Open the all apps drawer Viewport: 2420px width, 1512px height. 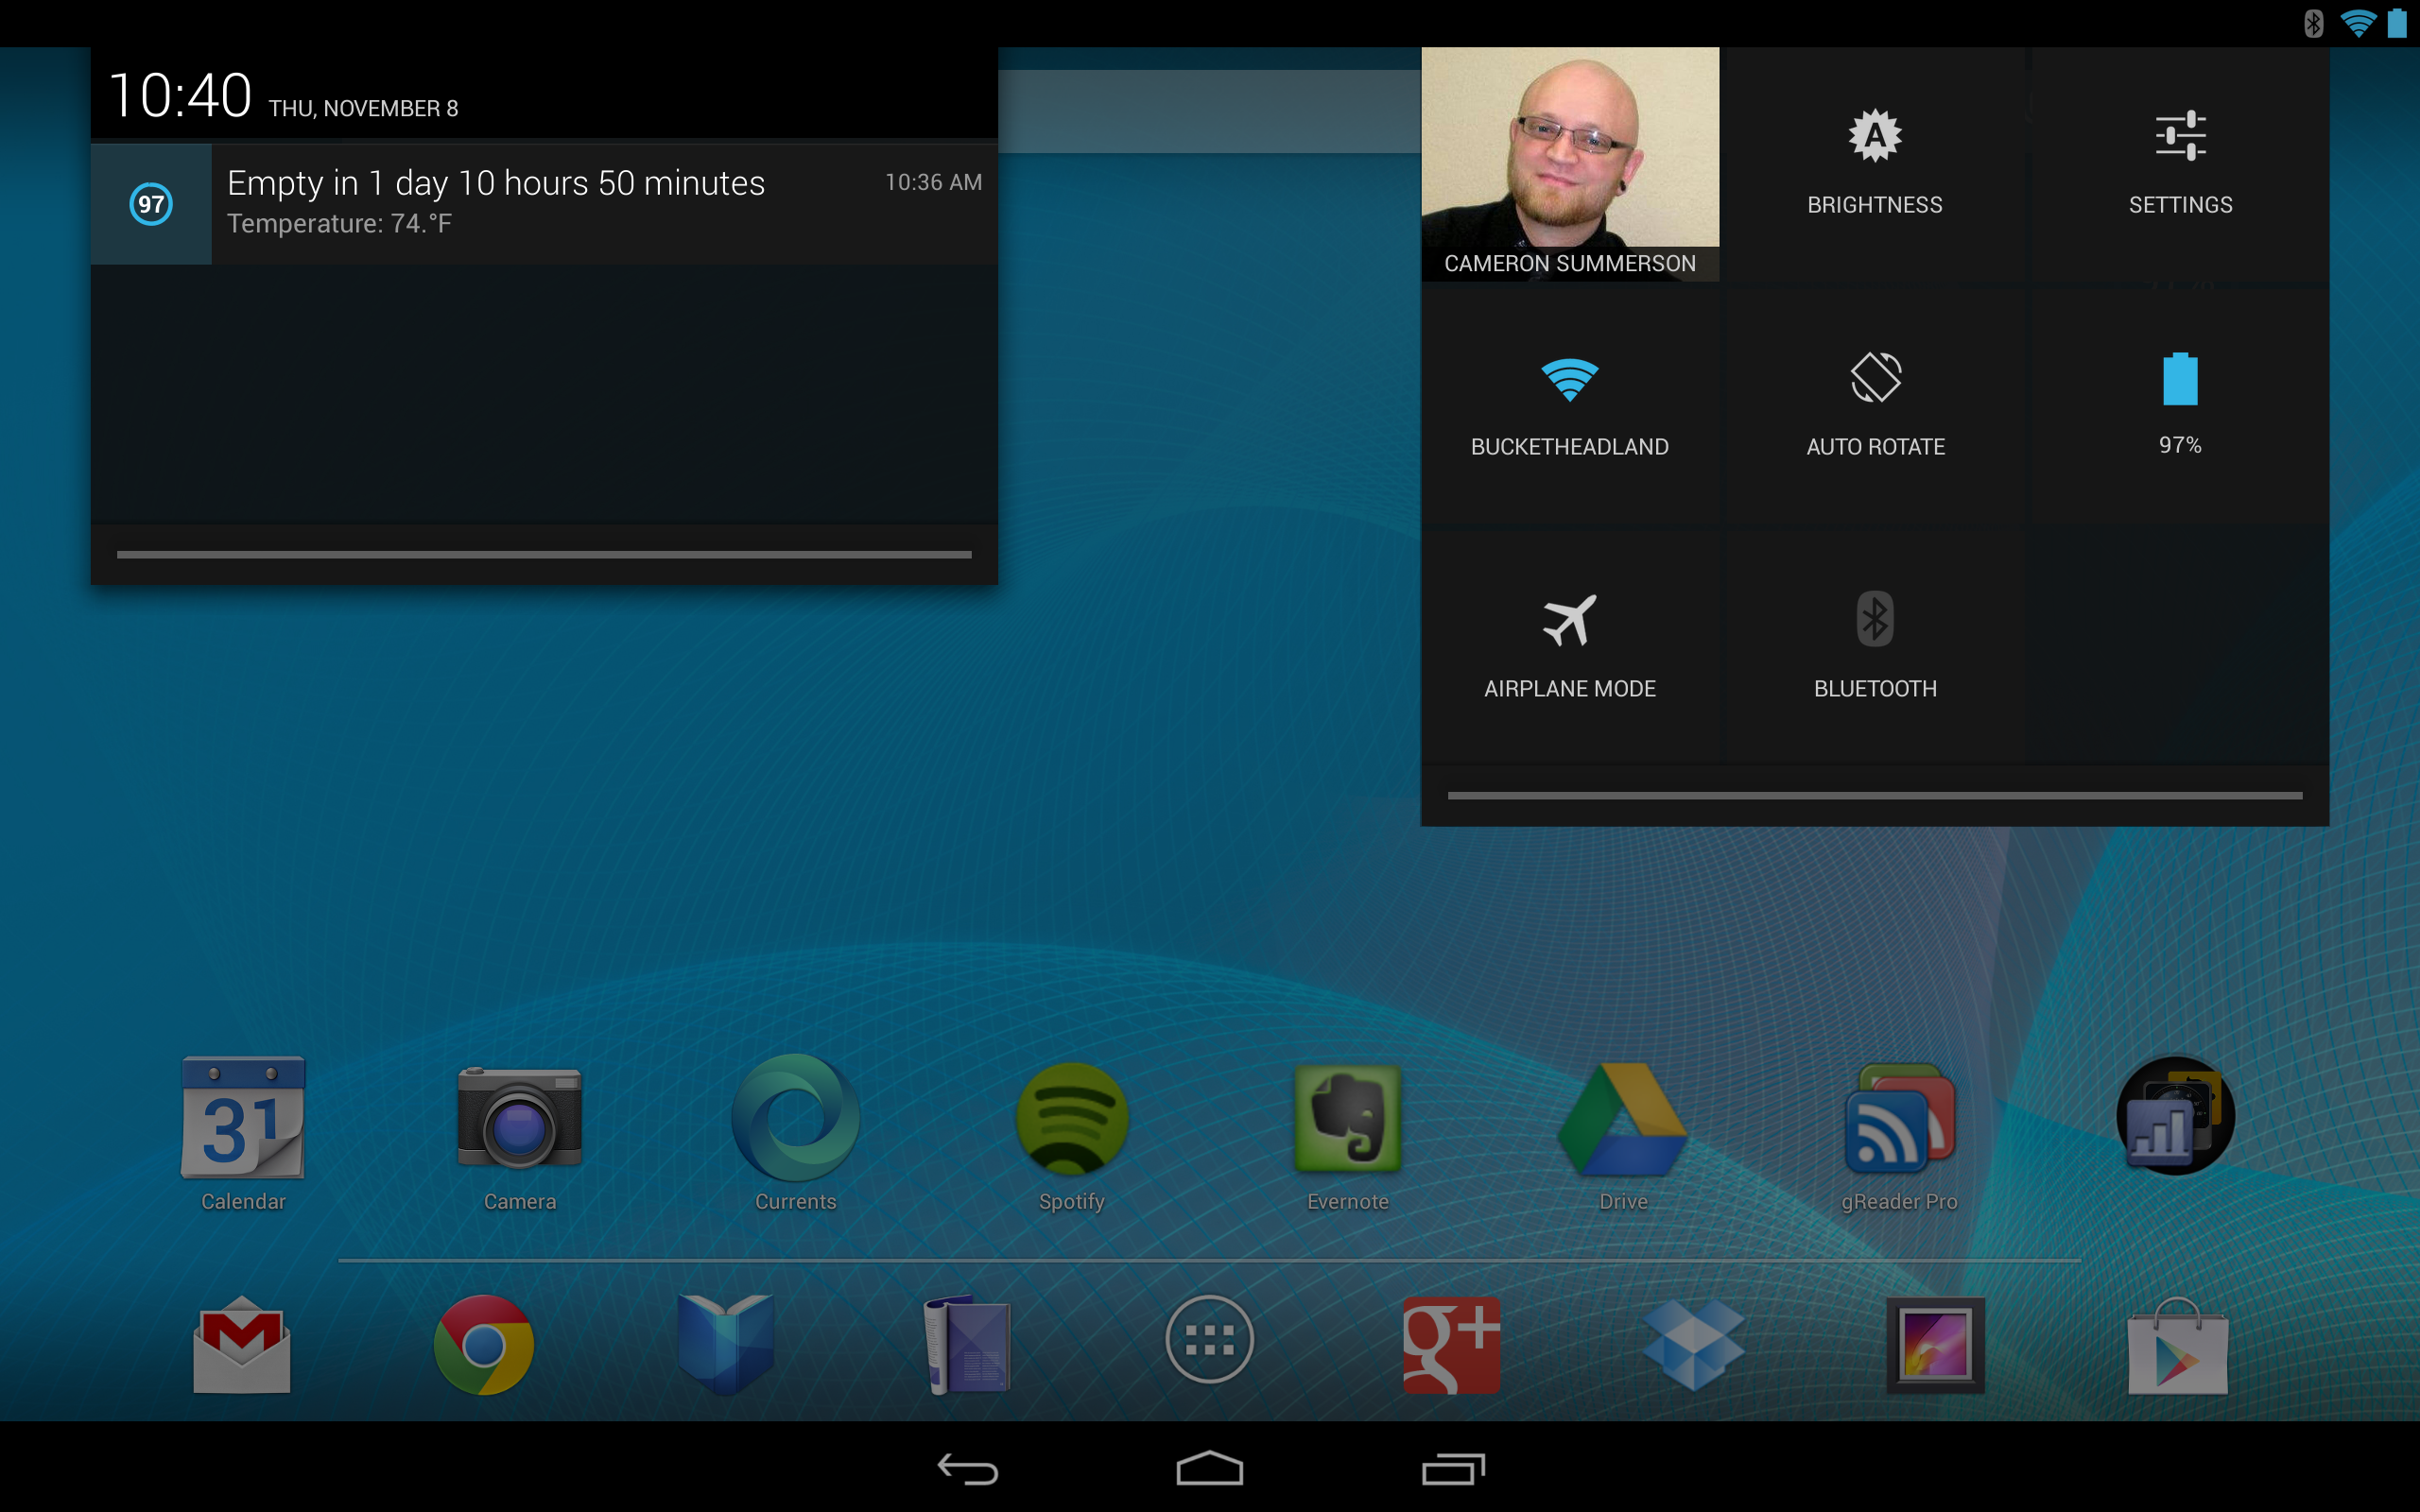pos(1210,1339)
